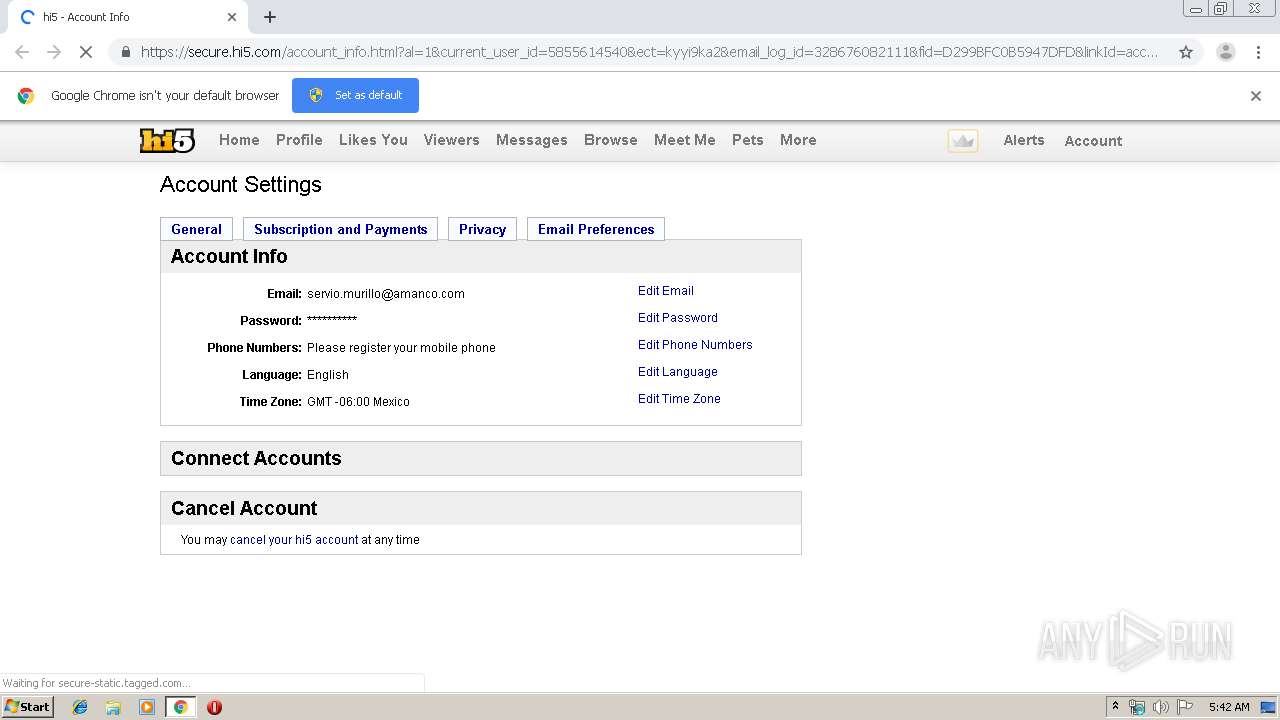Select the General tab
The width and height of the screenshot is (1280, 720).
coord(196,229)
